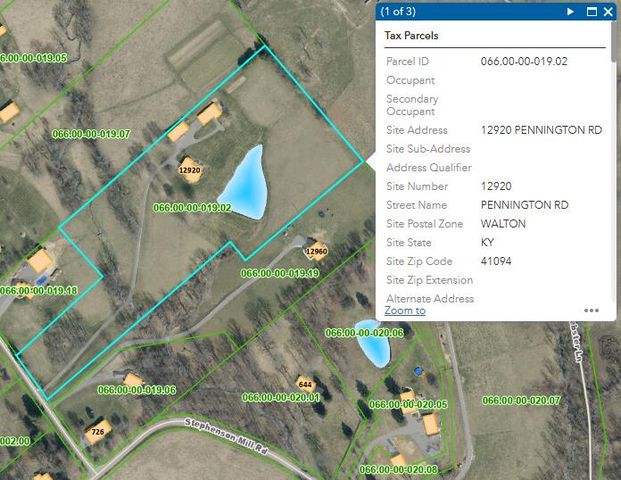Select Site State value KY
Screen dimensions: 621x480
click(487, 242)
